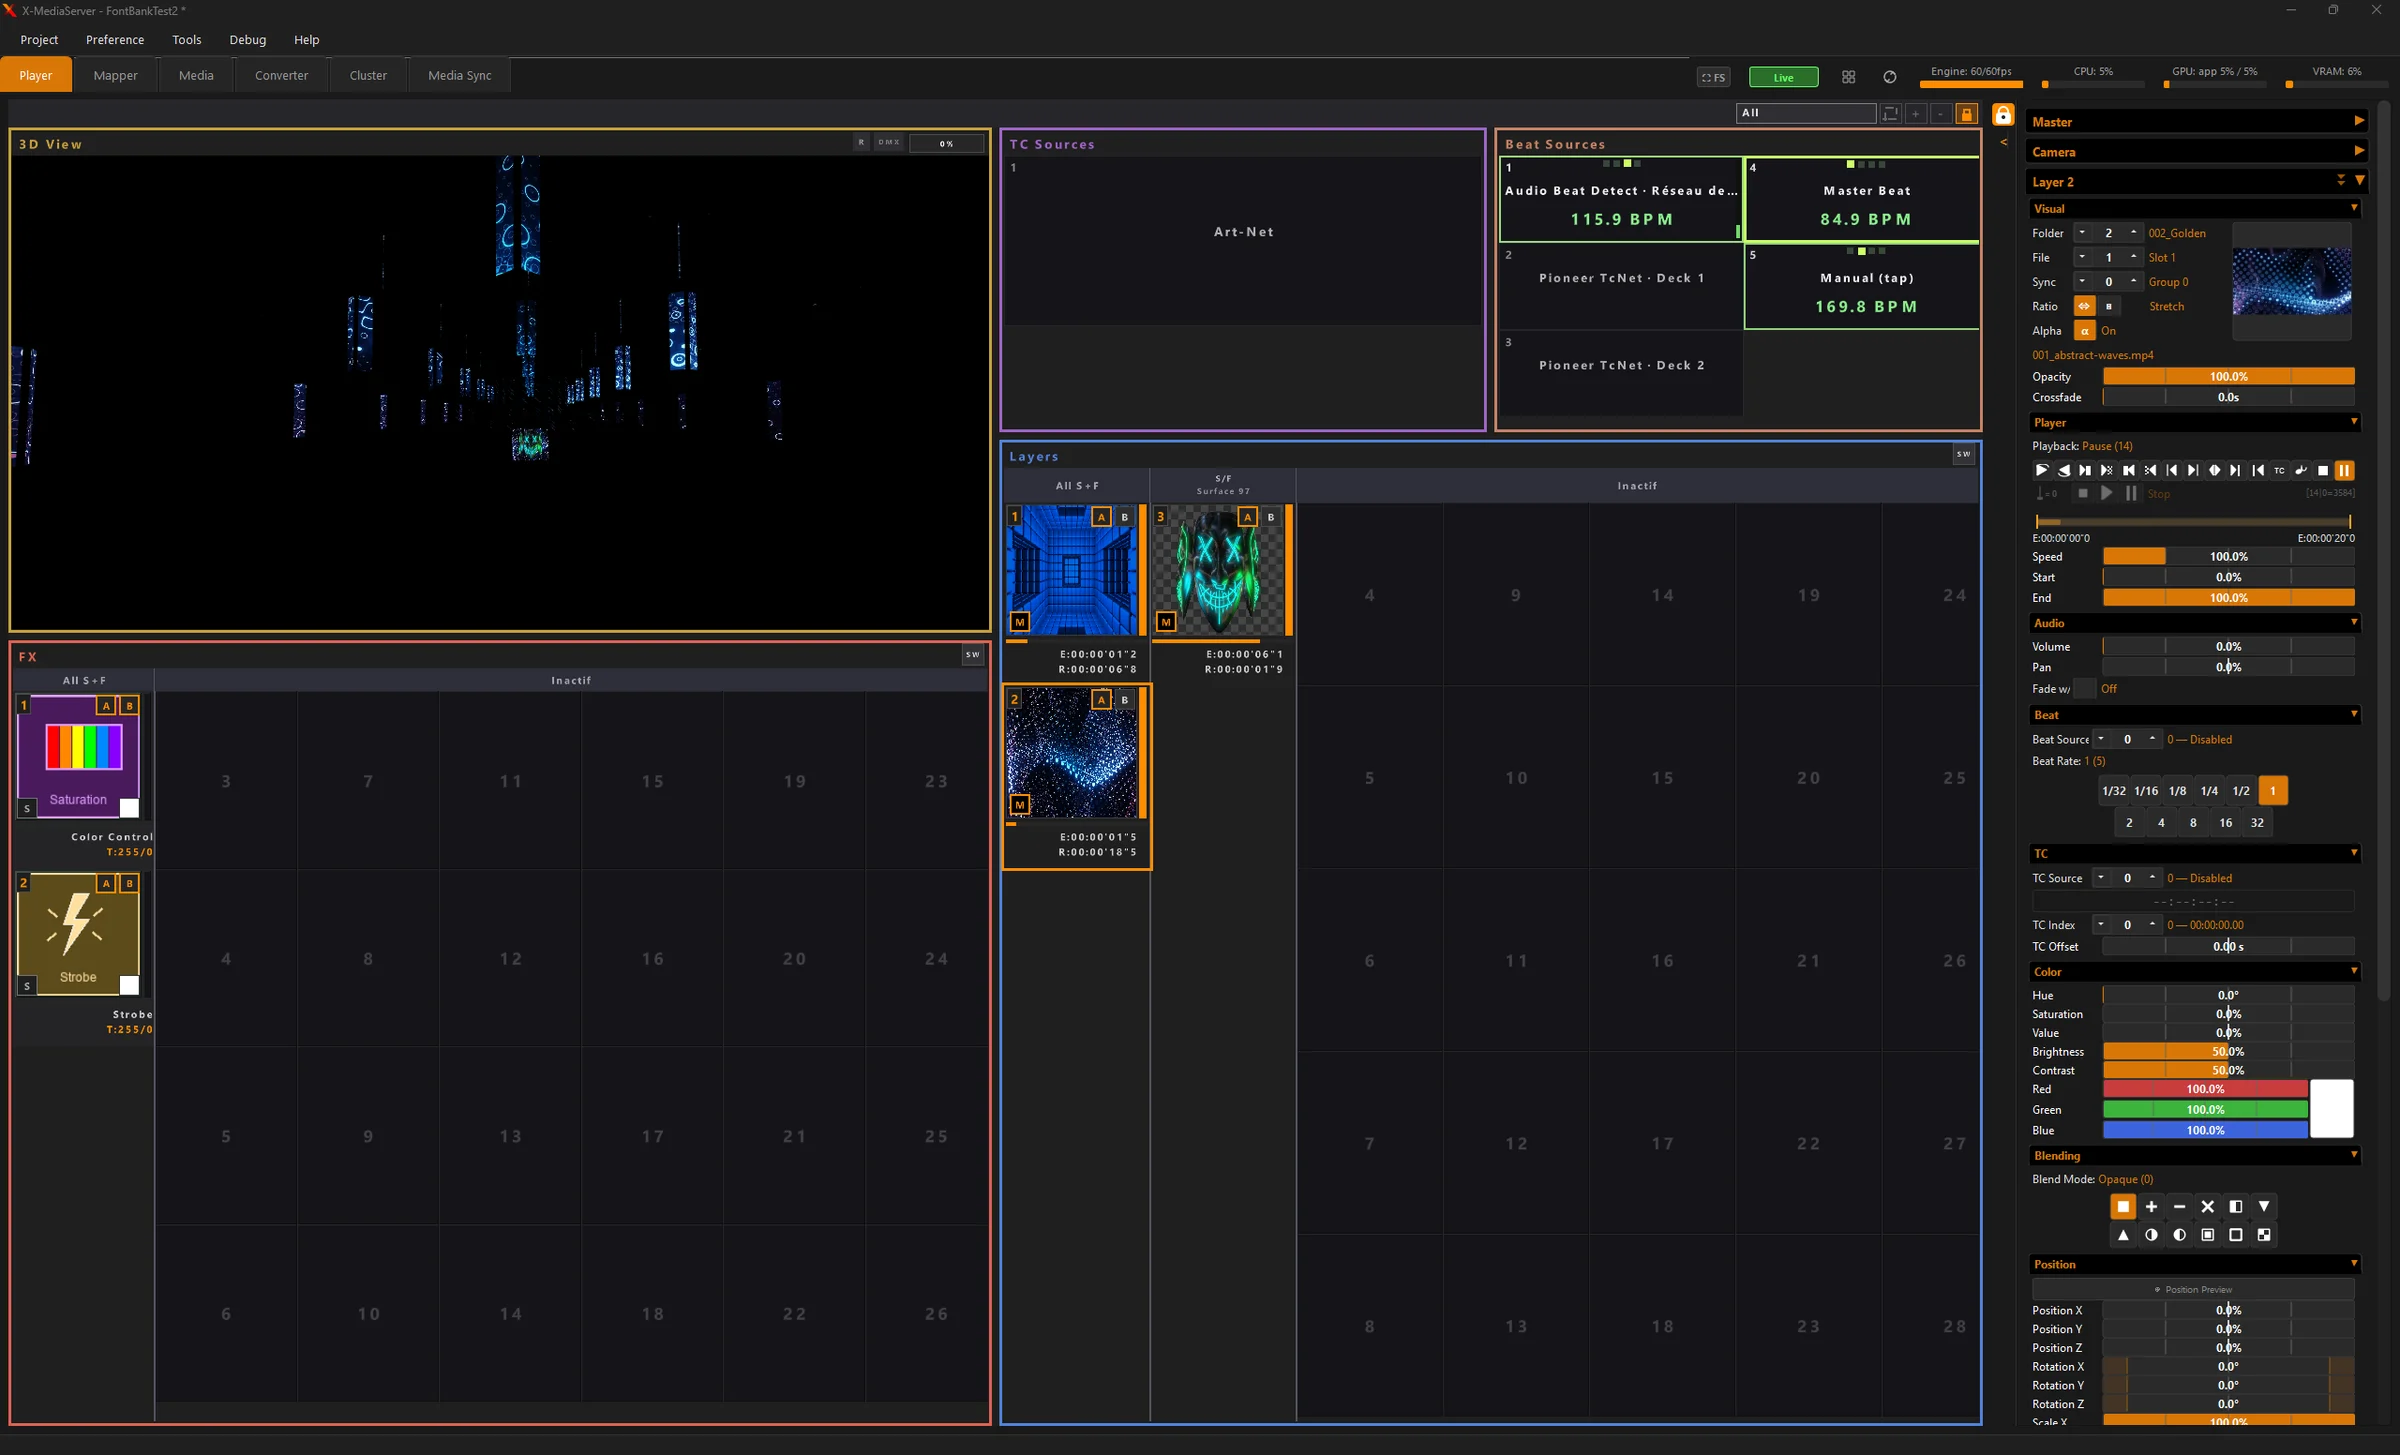The image size is (2400, 1455).
Task: Click the abstract waves preview thumbnail
Action: coord(2291,282)
